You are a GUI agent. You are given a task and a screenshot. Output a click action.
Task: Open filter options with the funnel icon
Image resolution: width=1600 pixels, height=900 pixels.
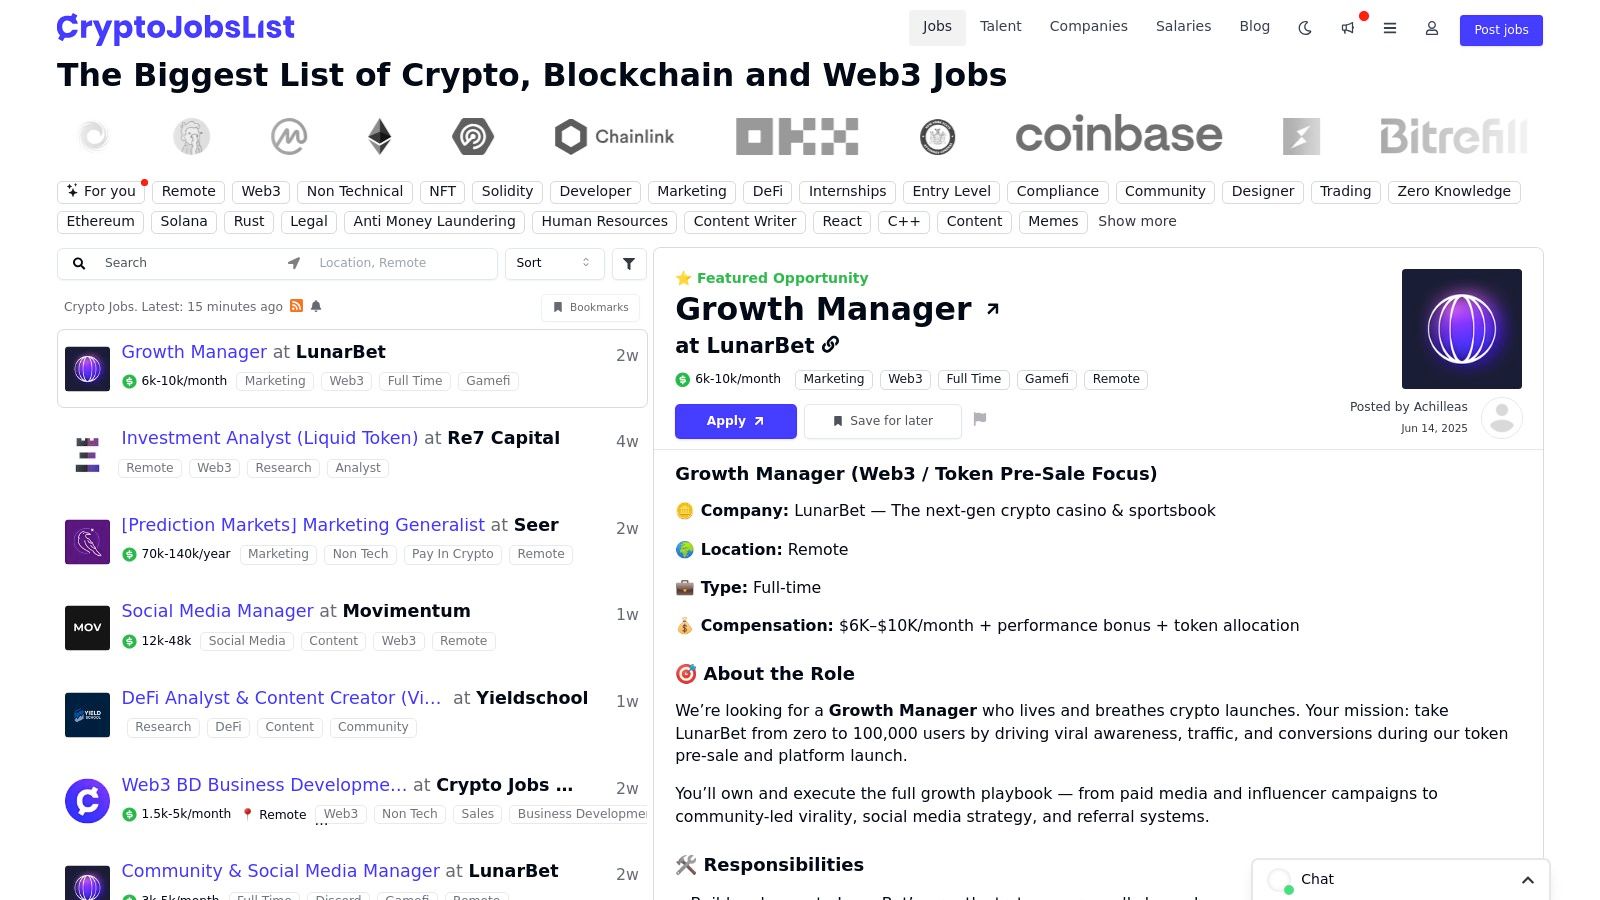click(x=629, y=263)
